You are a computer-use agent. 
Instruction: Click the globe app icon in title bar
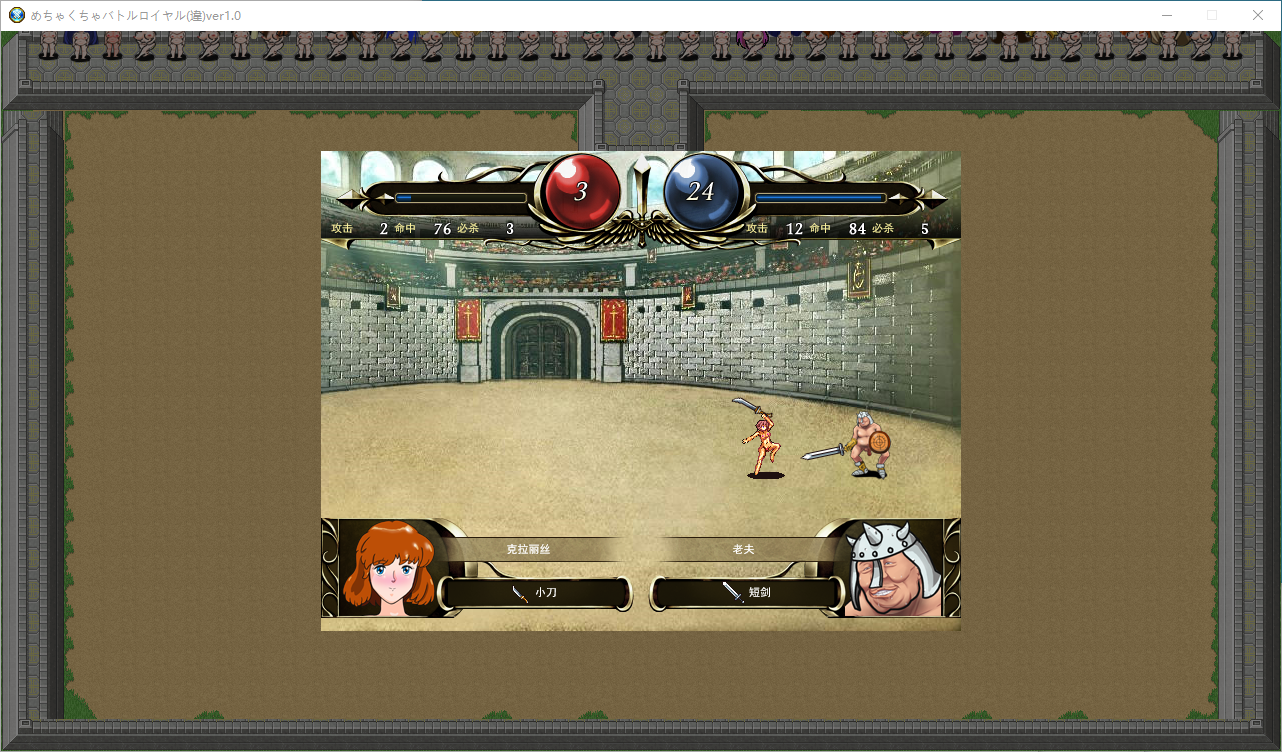[16, 15]
